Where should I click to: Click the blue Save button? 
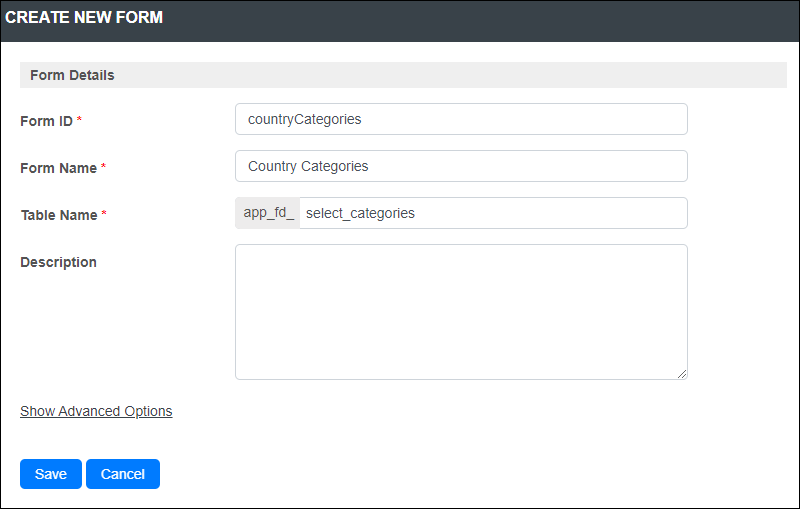pyautogui.click(x=51, y=474)
